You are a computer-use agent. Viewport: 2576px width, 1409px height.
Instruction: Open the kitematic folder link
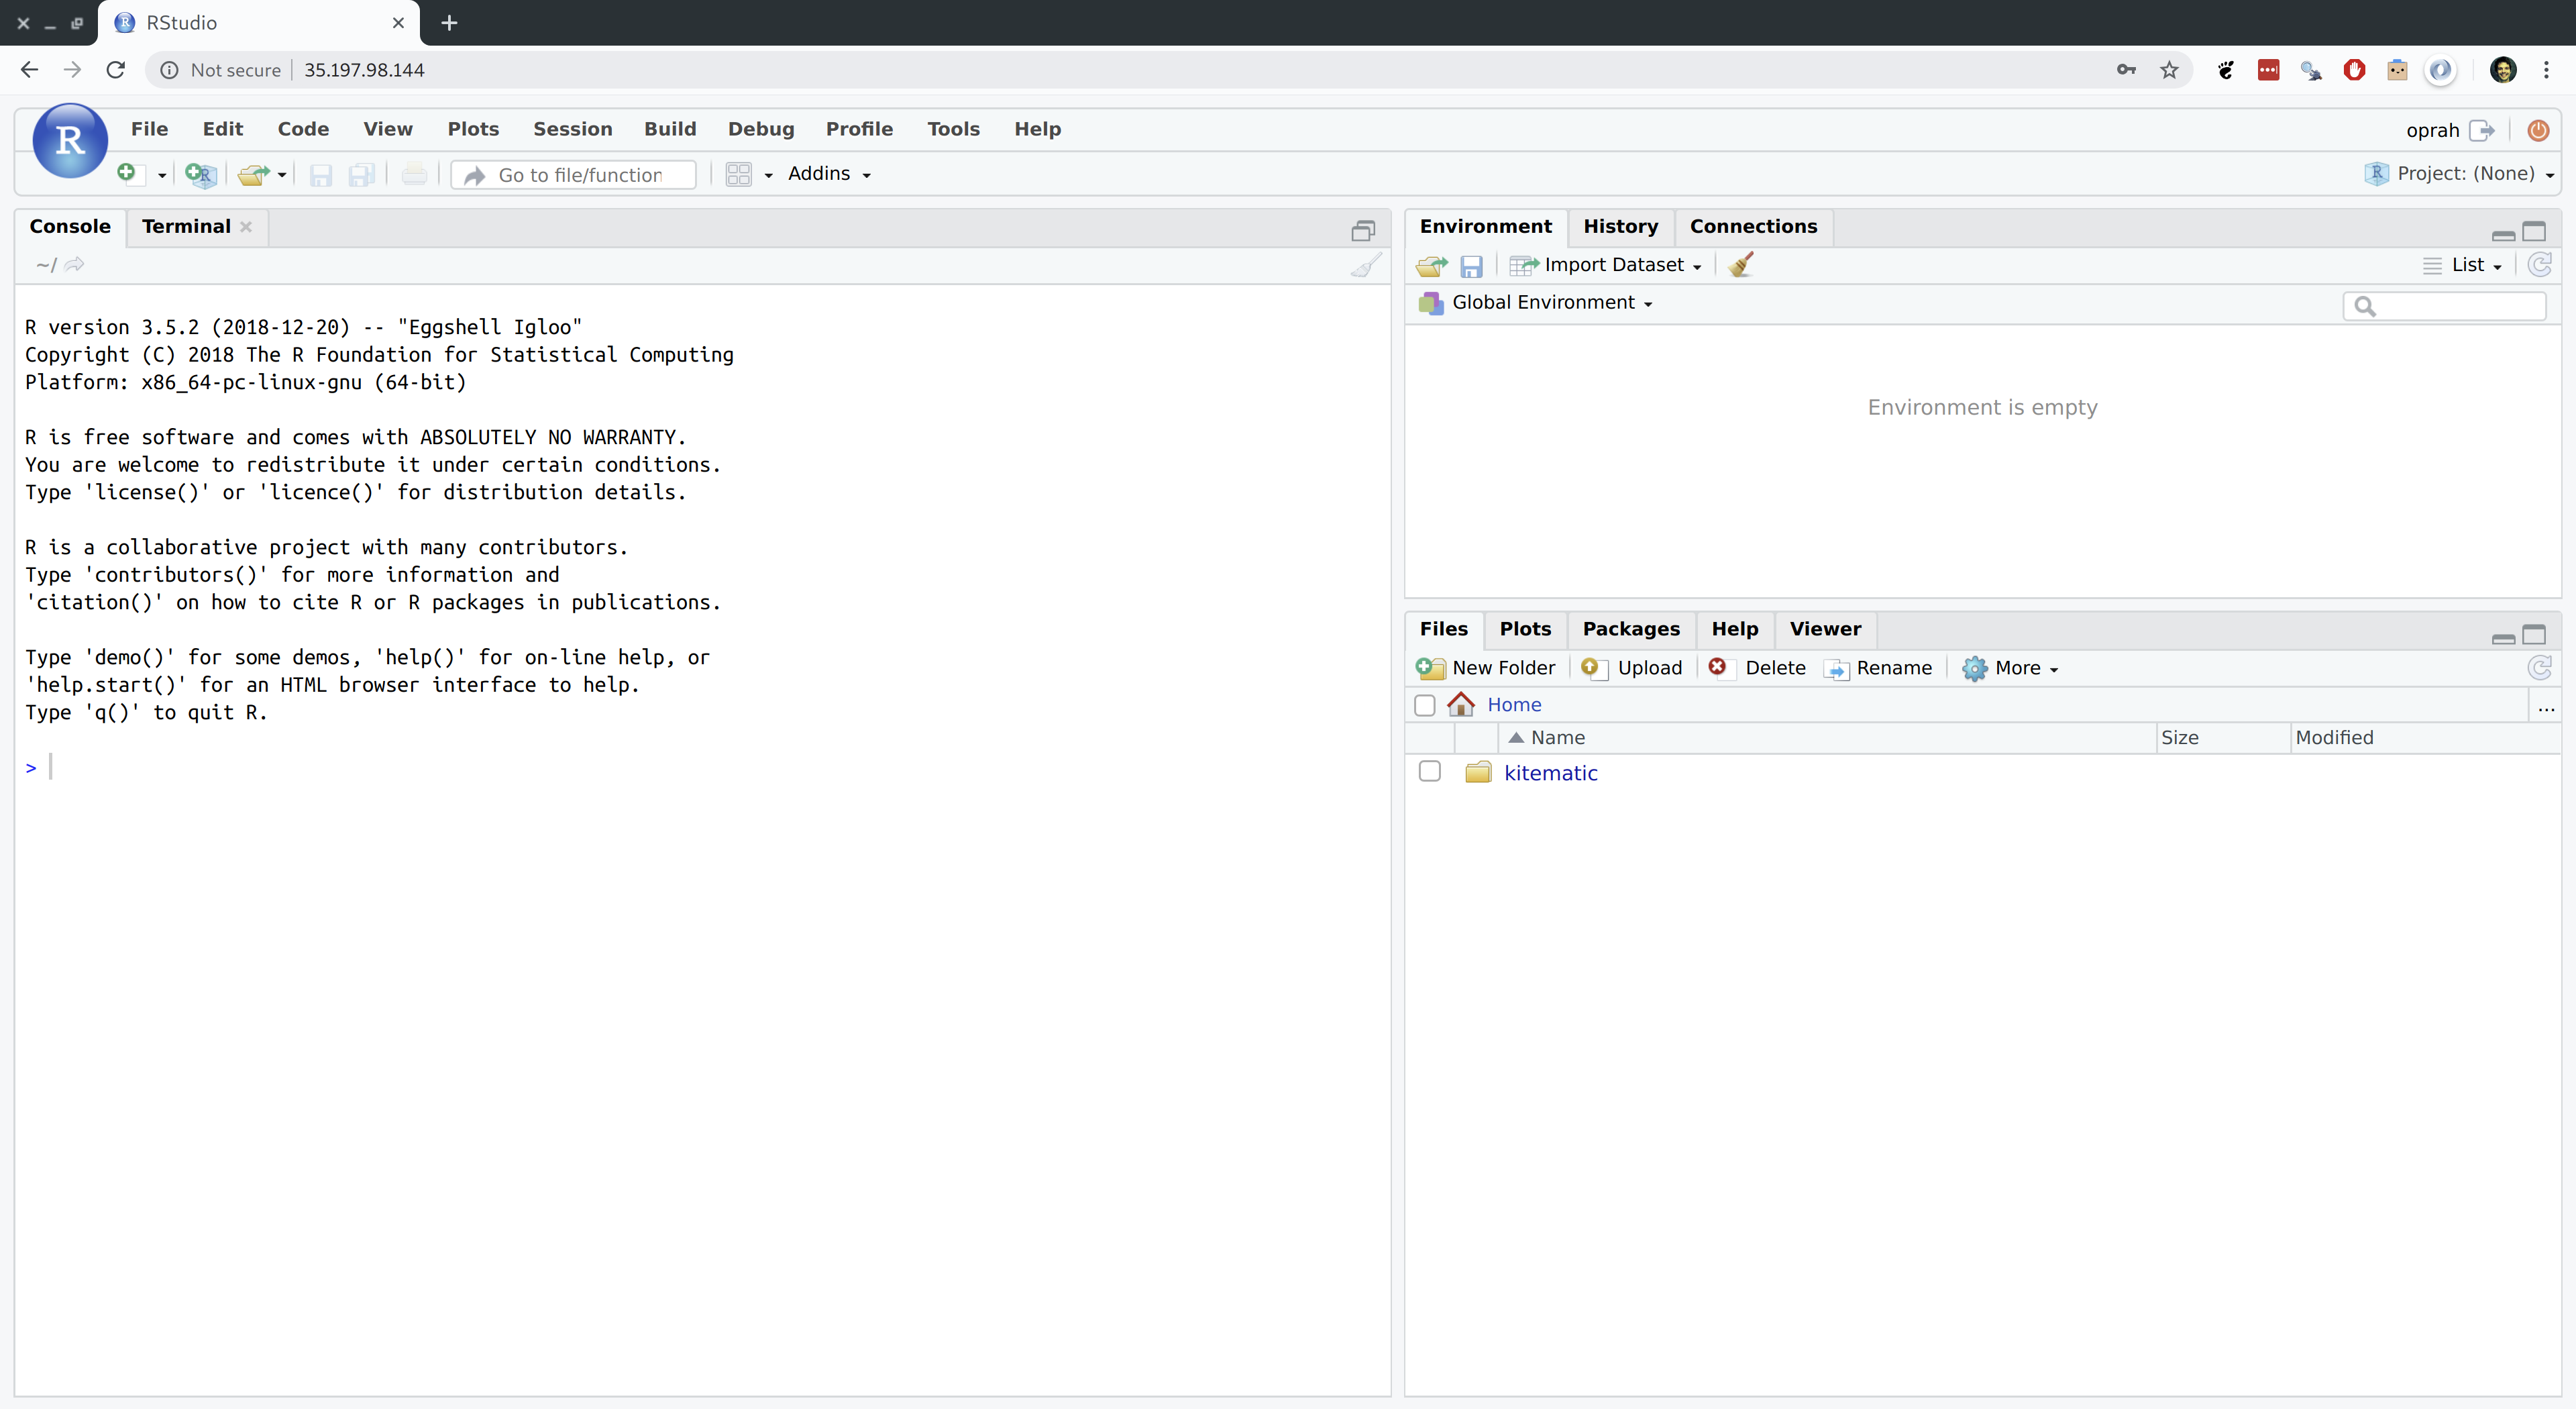pos(1550,773)
